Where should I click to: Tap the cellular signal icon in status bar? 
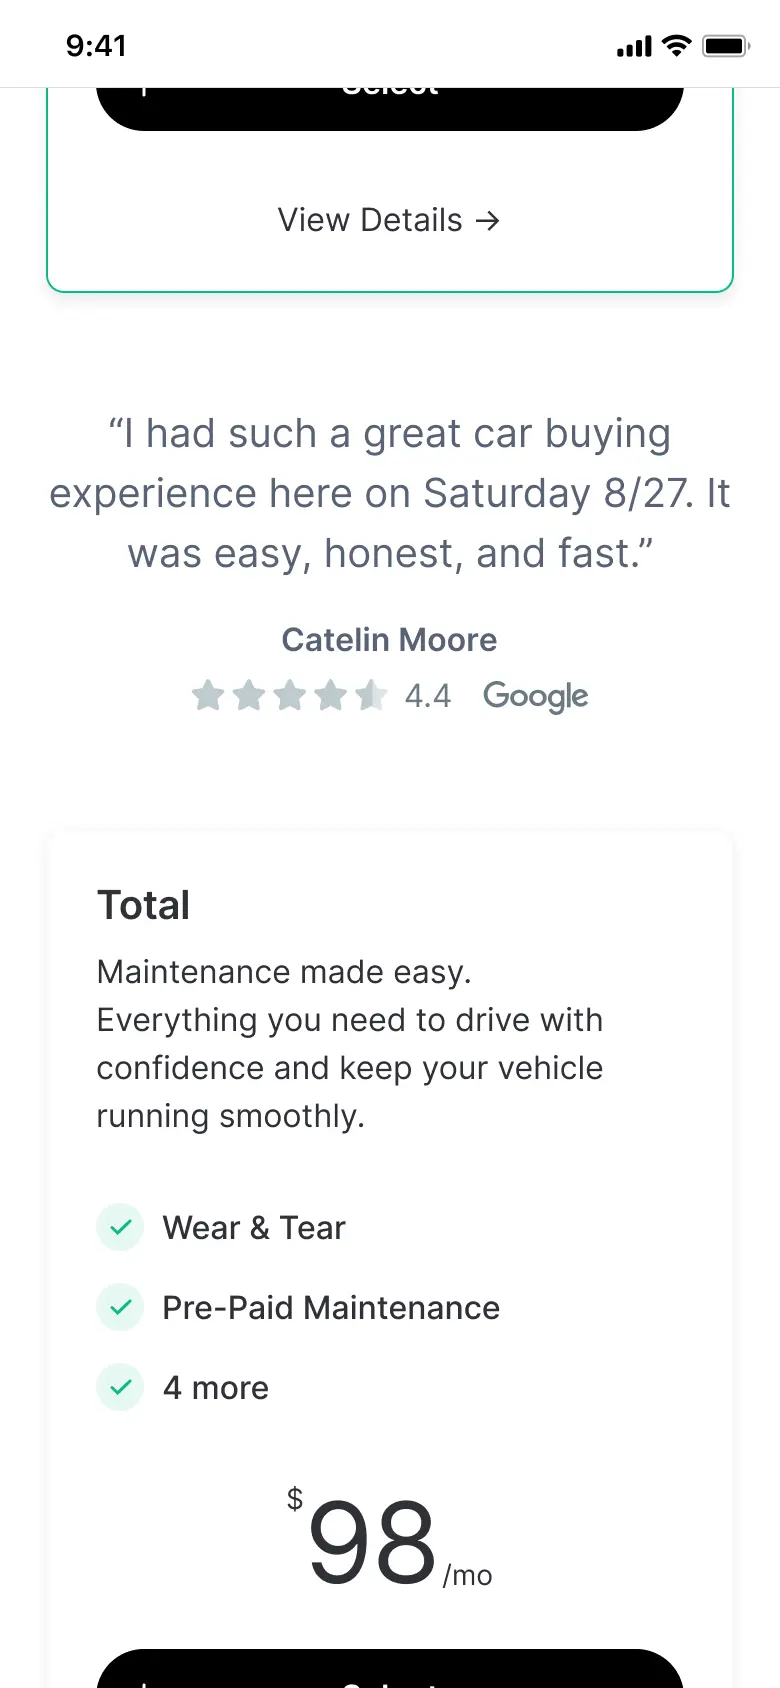point(634,46)
